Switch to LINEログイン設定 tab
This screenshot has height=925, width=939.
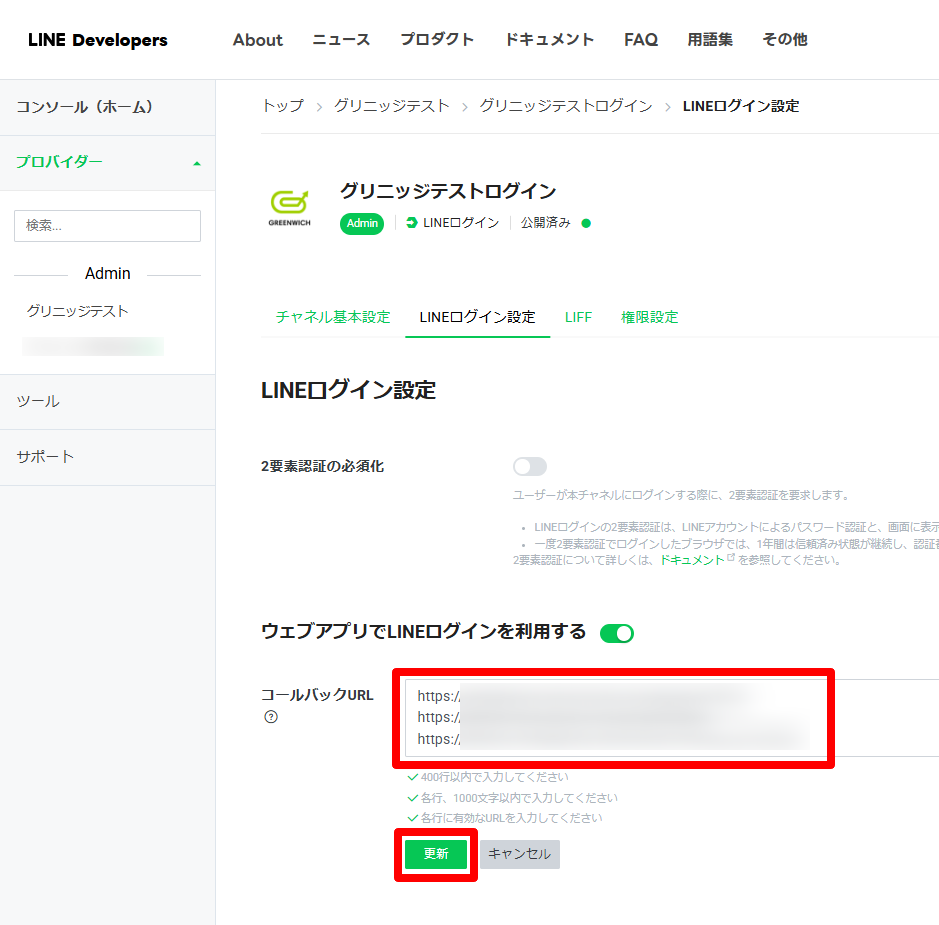click(477, 317)
